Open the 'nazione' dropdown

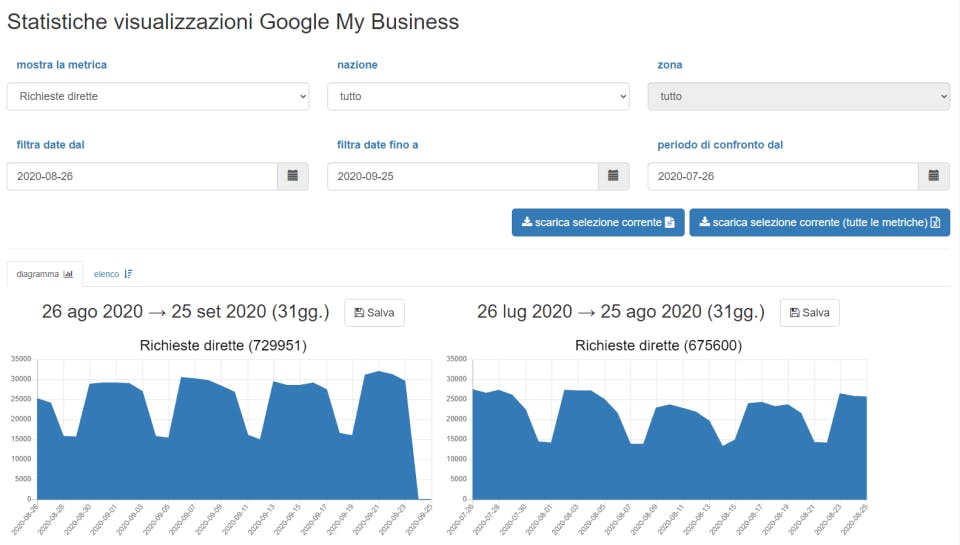(478, 96)
